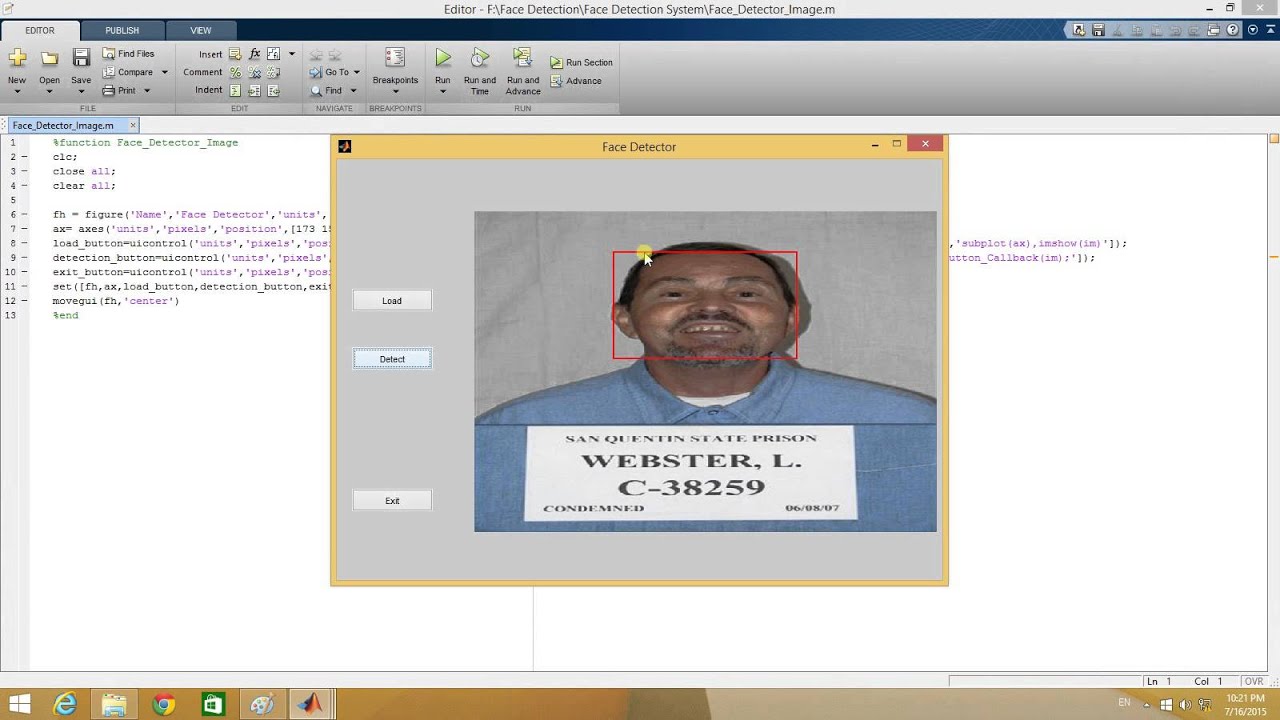Toggle breakpoint dash on line 9
Image resolution: width=1280 pixels, height=720 pixels.
point(24,258)
